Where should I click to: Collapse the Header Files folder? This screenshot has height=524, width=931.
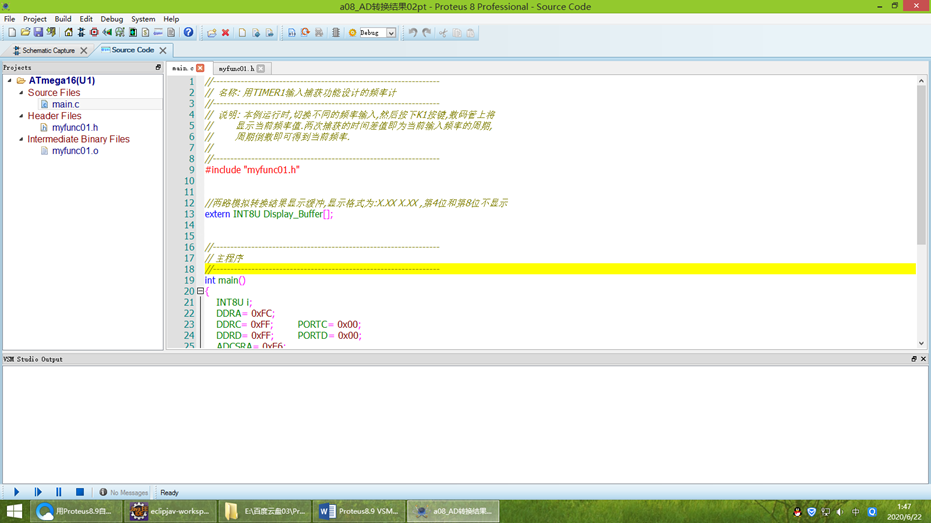click(x=21, y=116)
